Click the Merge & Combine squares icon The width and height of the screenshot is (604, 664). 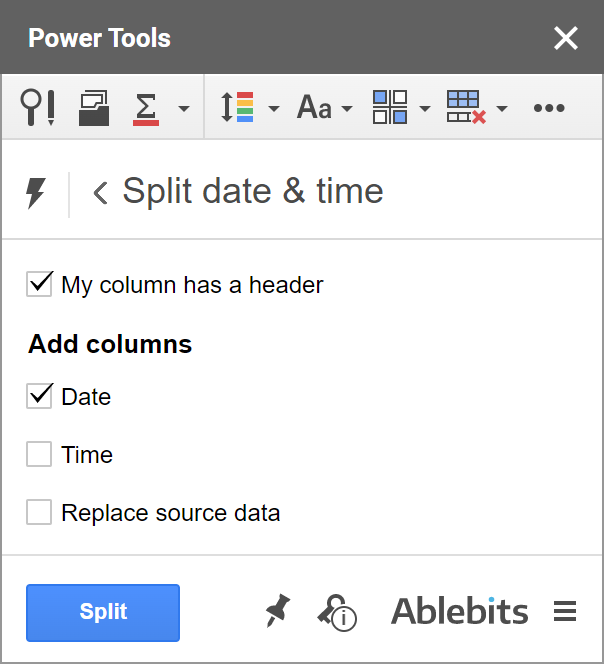(x=390, y=107)
